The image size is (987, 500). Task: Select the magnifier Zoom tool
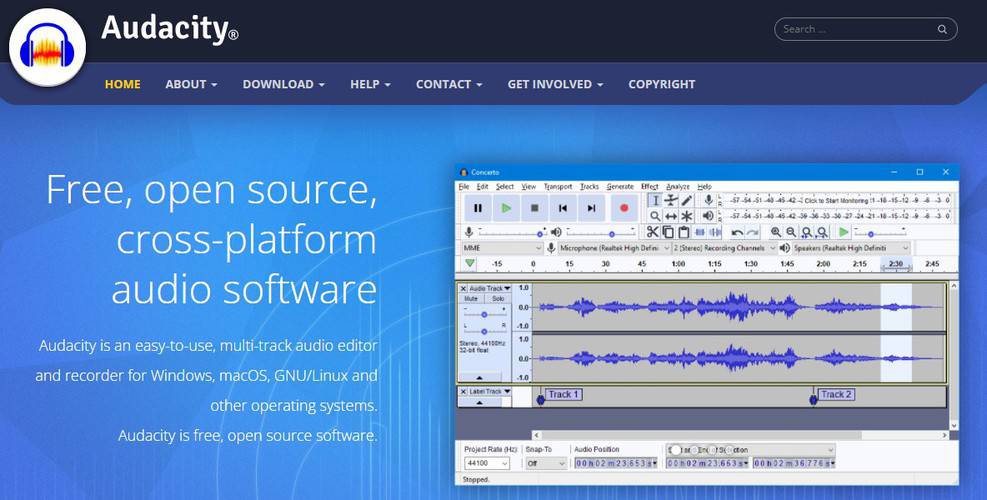coord(655,216)
